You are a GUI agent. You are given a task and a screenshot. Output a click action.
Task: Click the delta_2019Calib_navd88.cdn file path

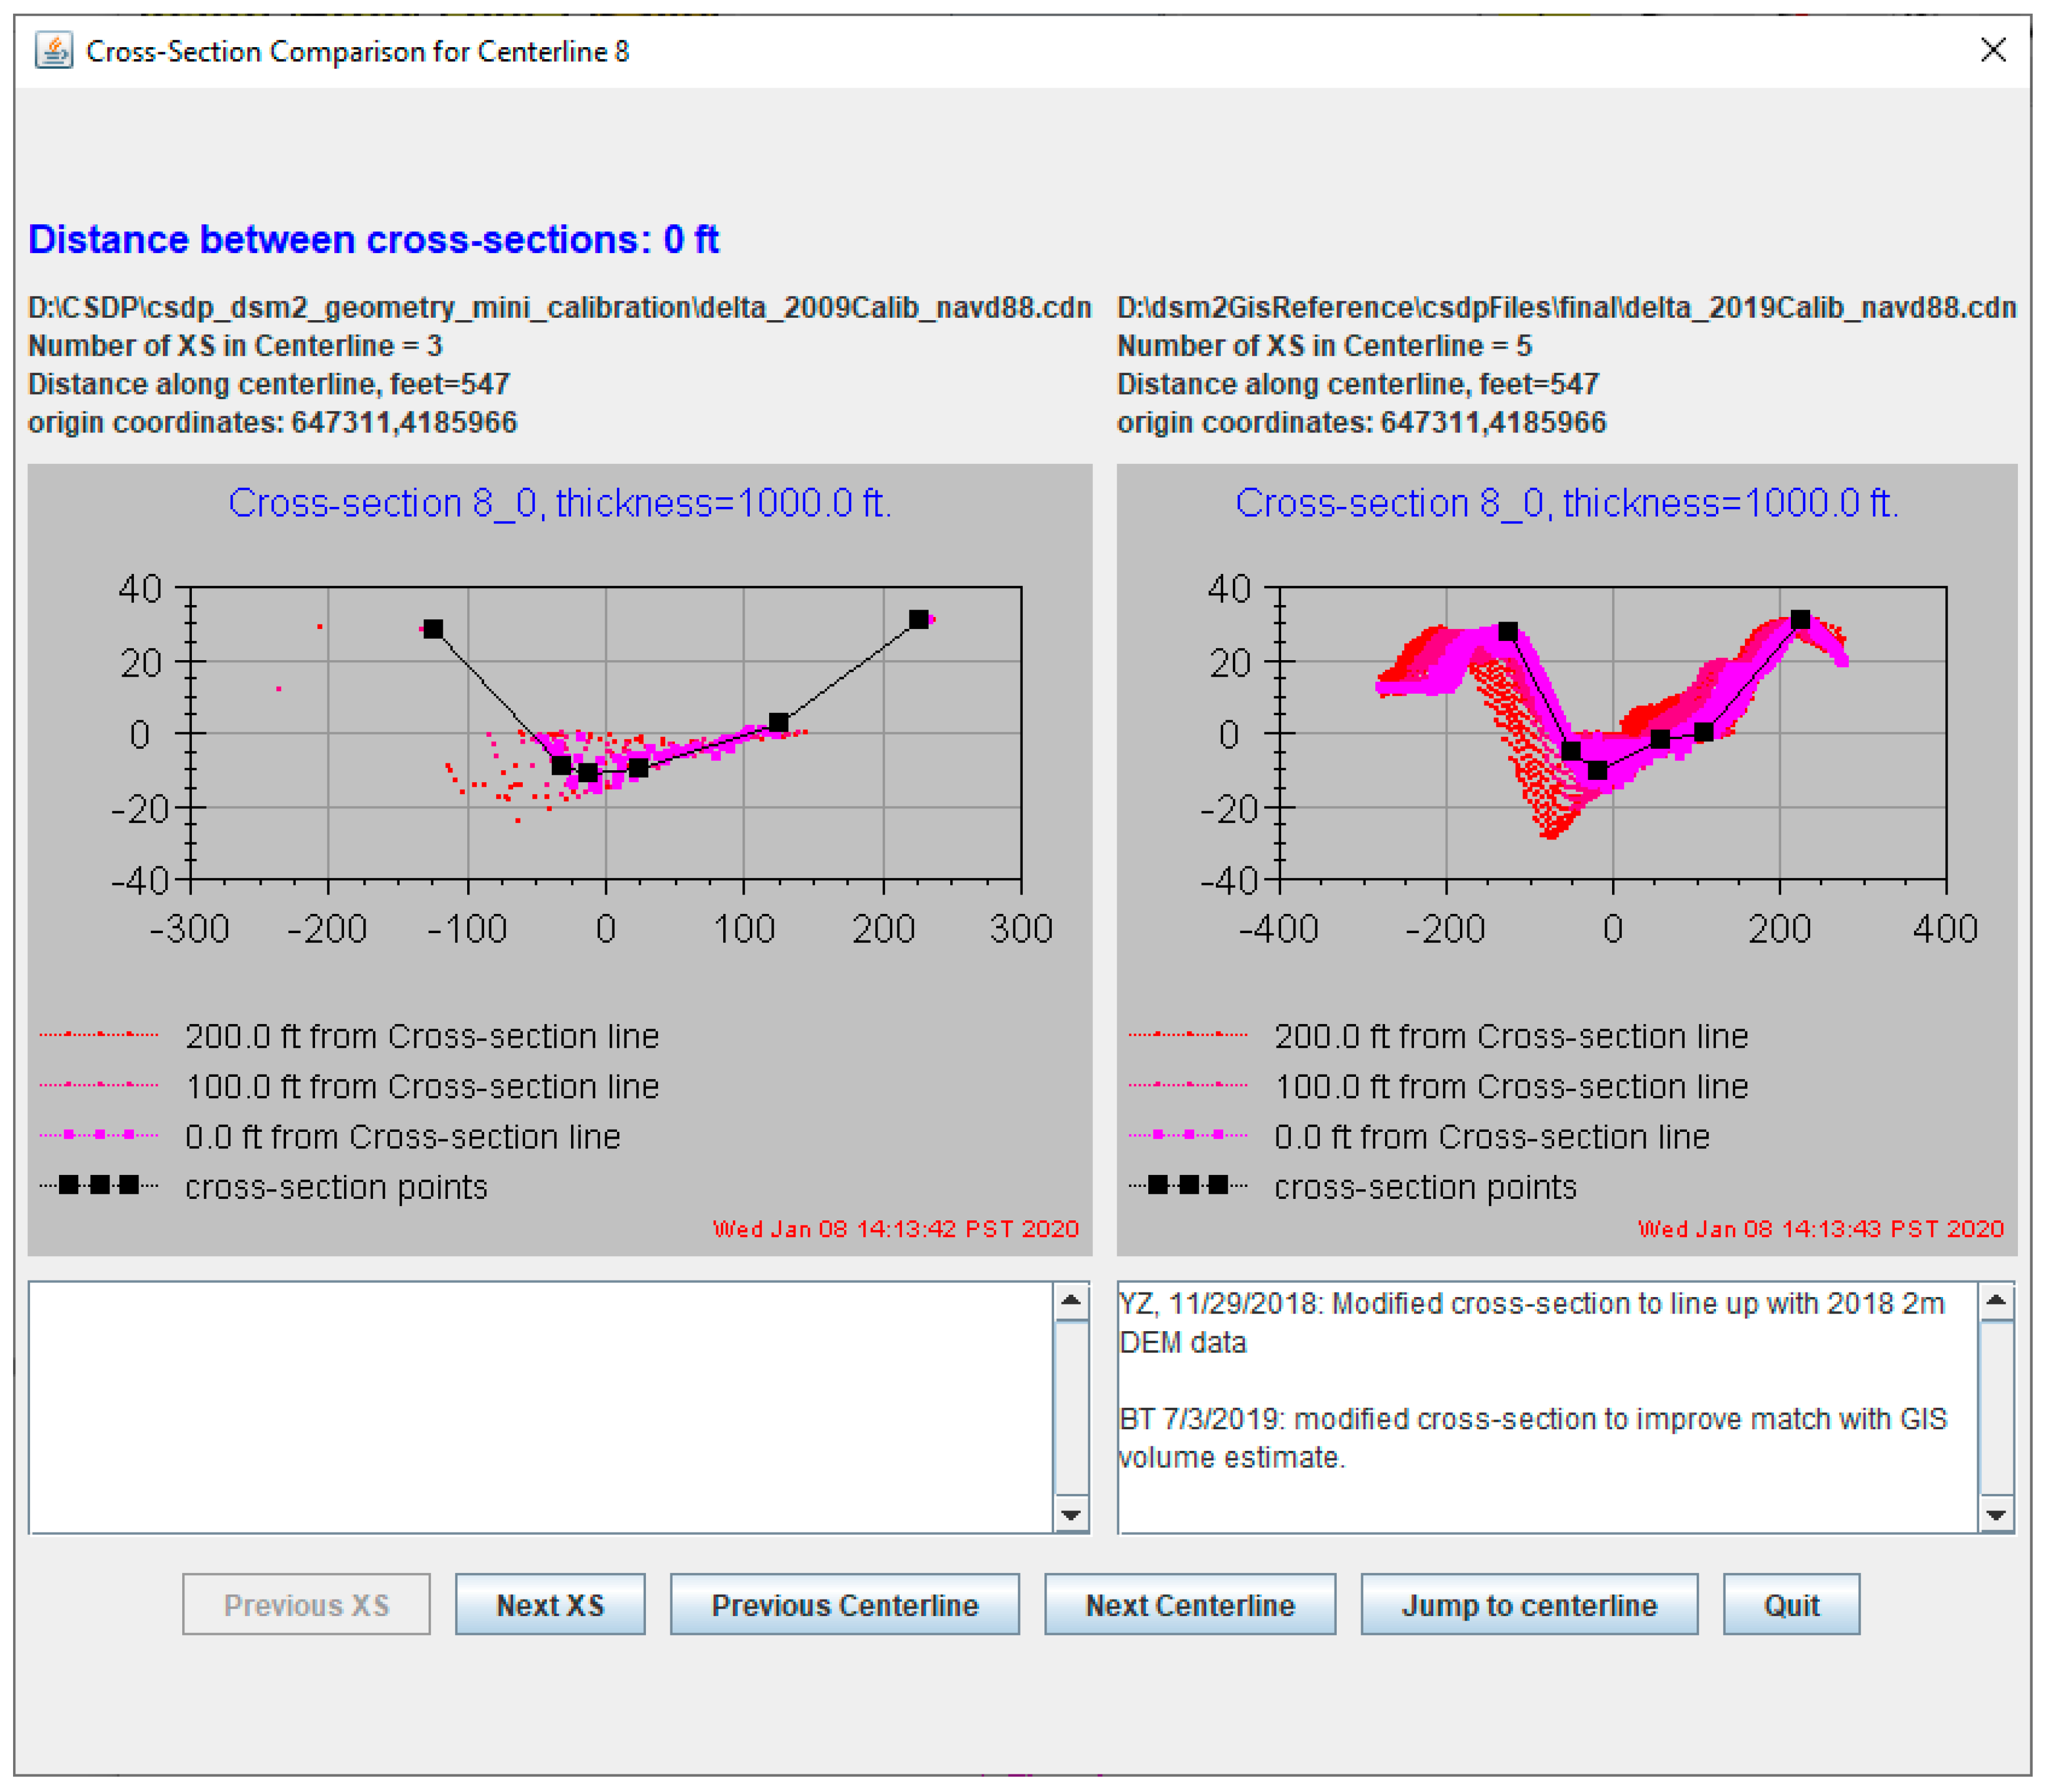point(1566,307)
